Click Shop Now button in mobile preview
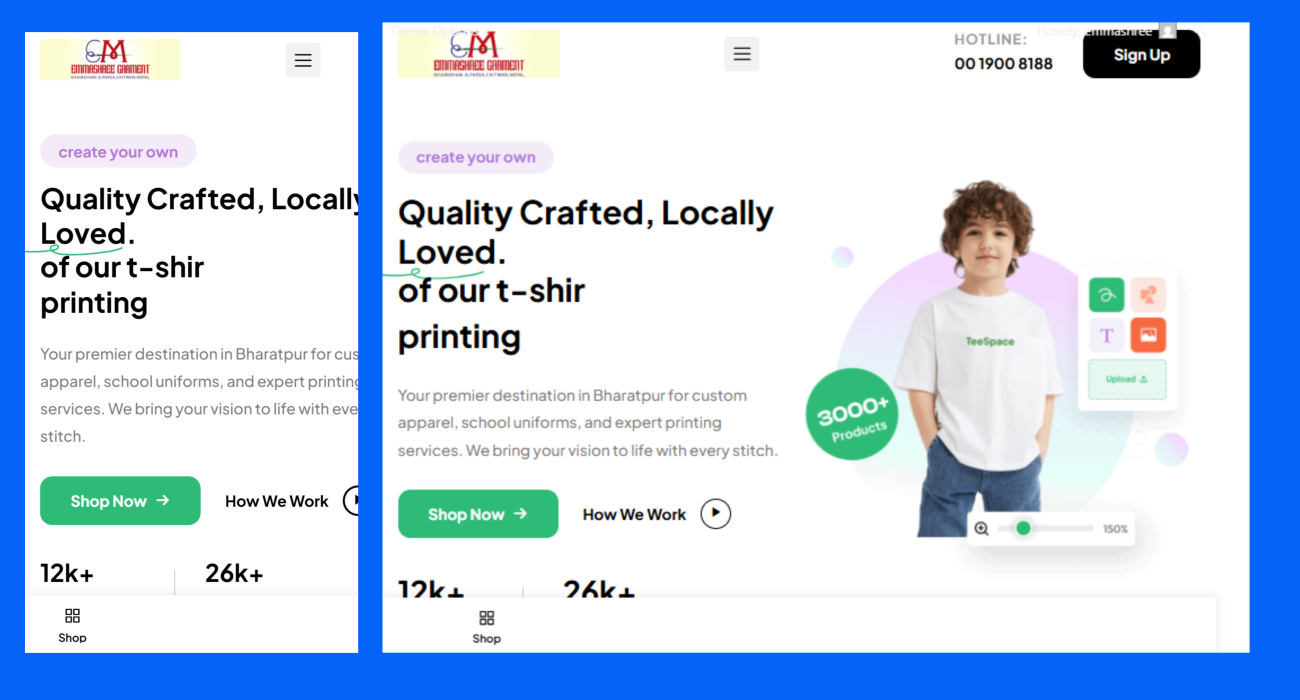 [120, 501]
